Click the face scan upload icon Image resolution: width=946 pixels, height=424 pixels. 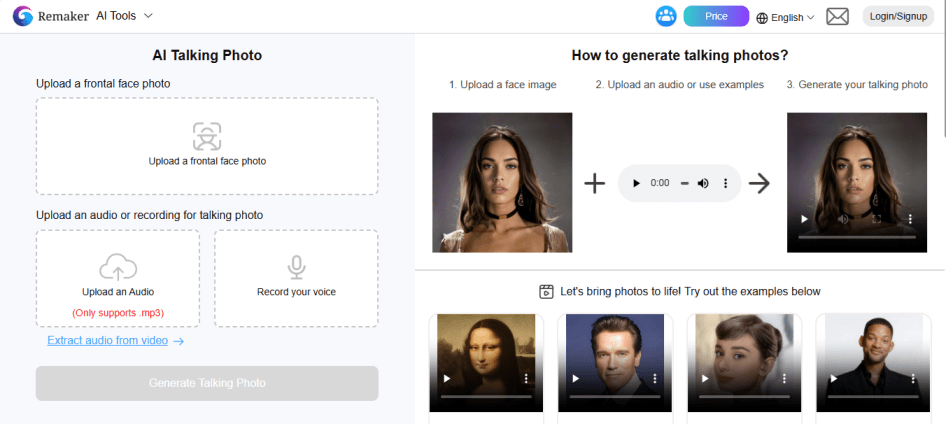[207, 136]
